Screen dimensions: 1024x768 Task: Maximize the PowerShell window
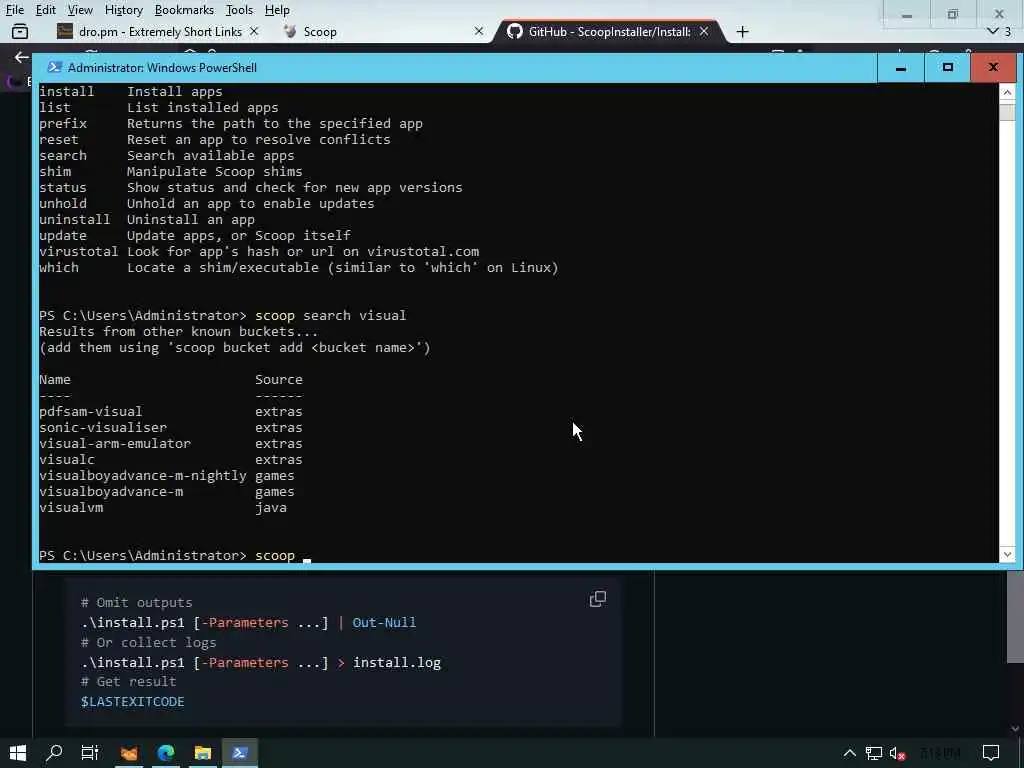click(948, 67)
